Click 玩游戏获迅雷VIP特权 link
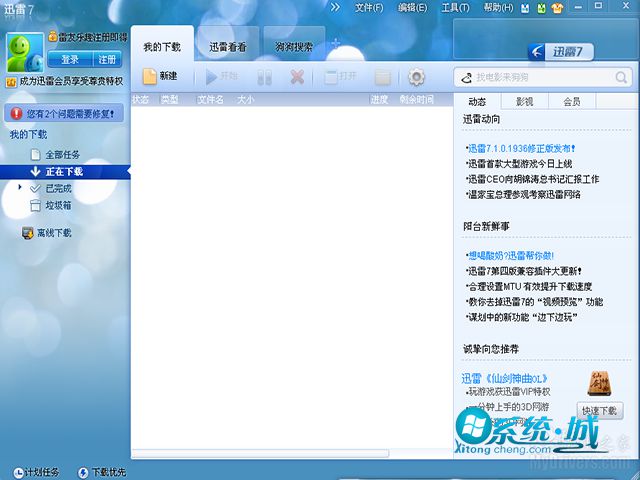The width and height of the screenshot is (640, 480). tap(508, 392)
